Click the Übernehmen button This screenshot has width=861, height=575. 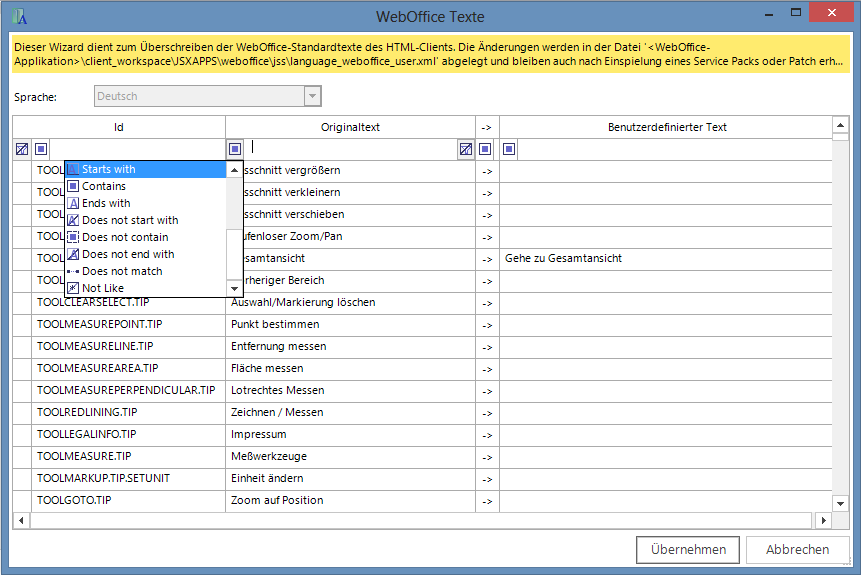(x=688, y=549)
